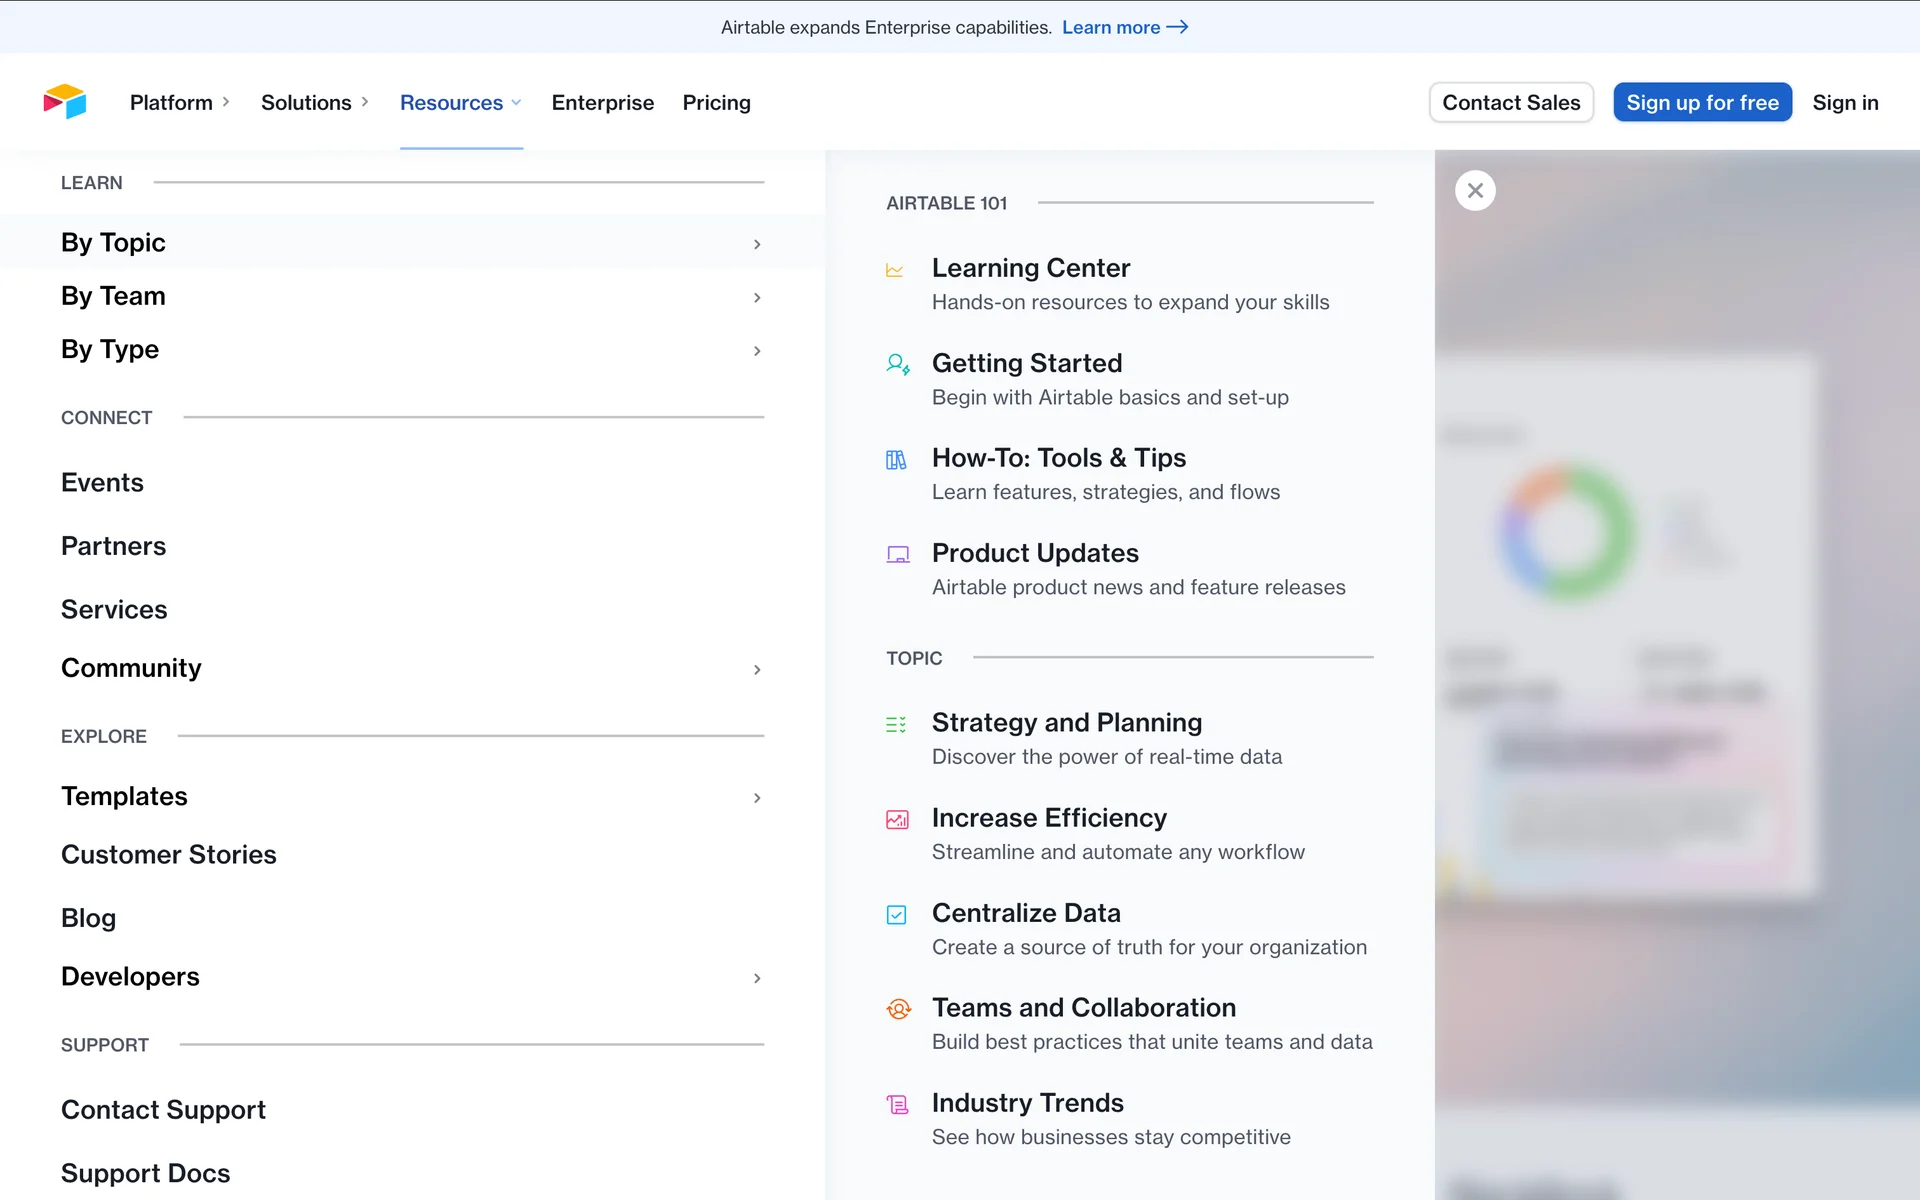Click the Learning Center chart icon
1920x1200 pixels.
tap(895, 270)
